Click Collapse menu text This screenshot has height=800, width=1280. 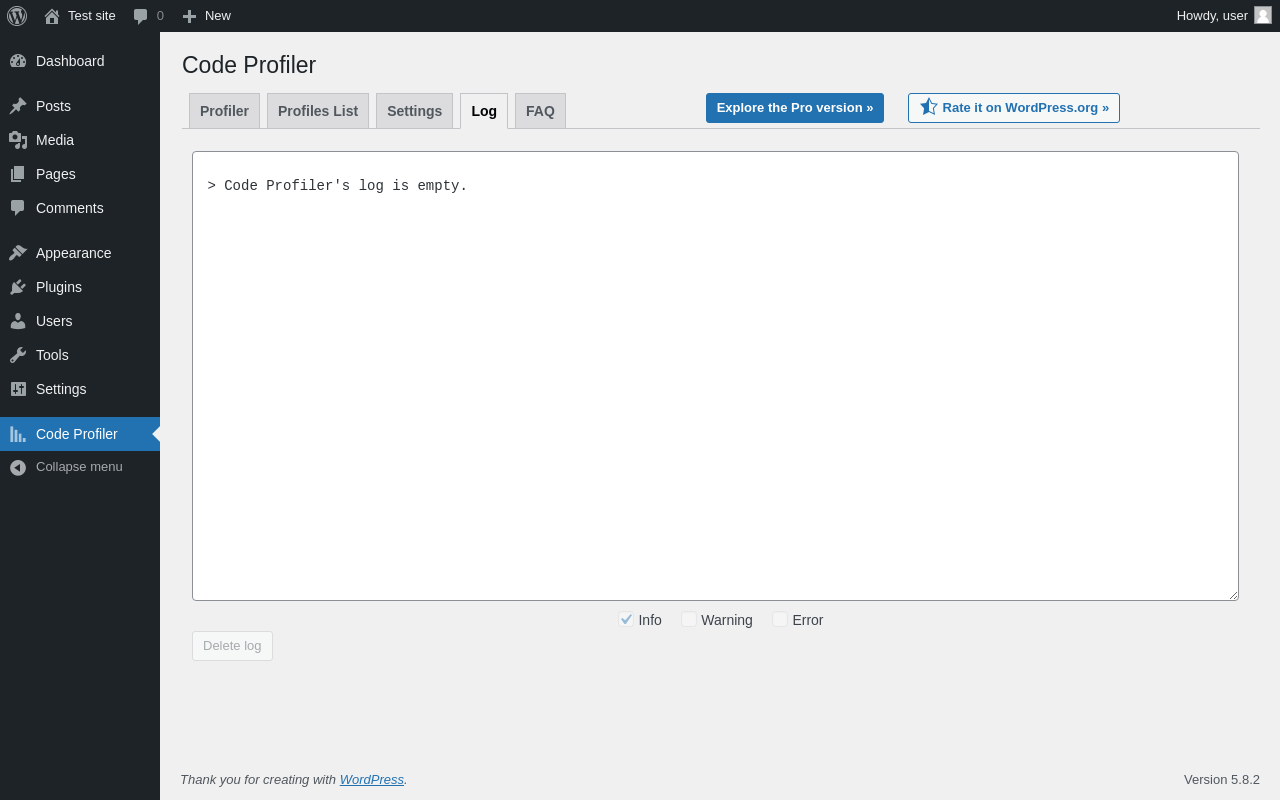click(79, 467)
